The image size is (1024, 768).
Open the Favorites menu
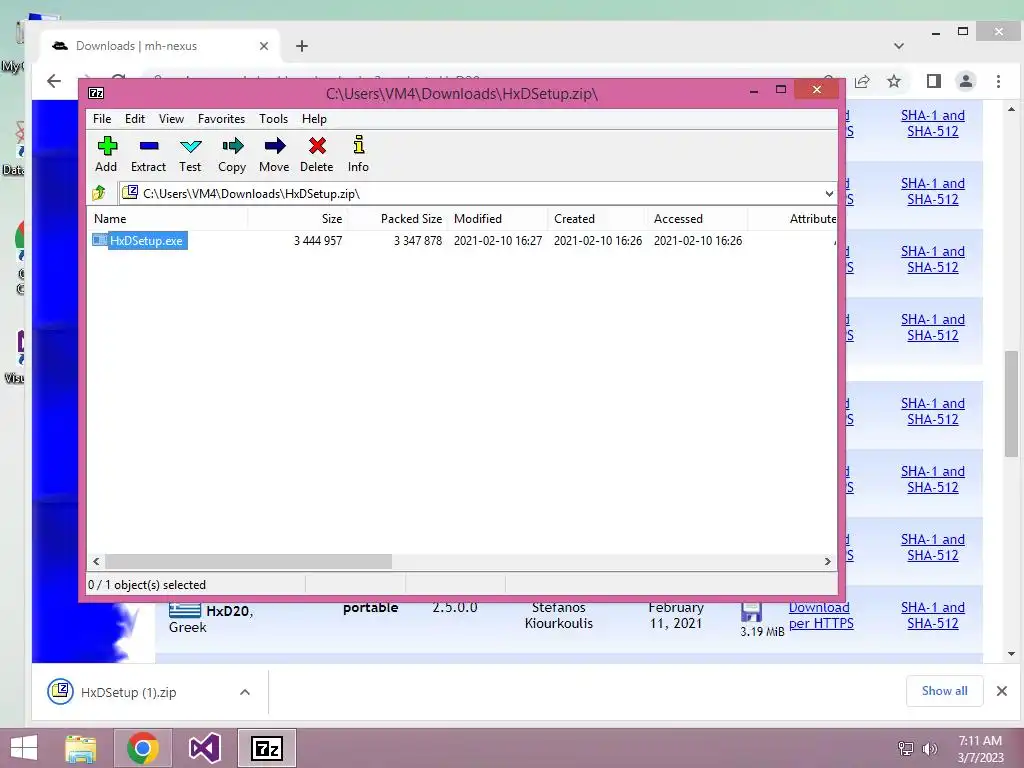coord(221,119)
